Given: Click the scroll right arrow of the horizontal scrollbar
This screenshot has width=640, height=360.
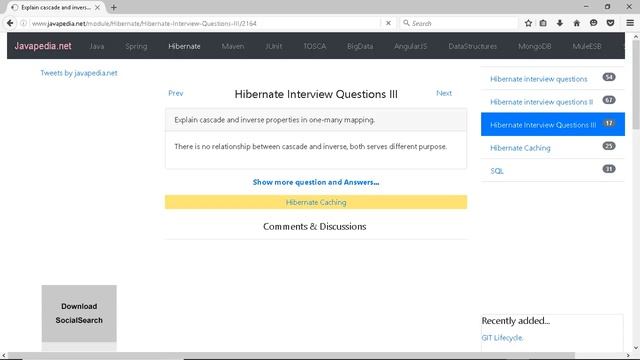Looking at the screenshot, I should click(628, 356).
